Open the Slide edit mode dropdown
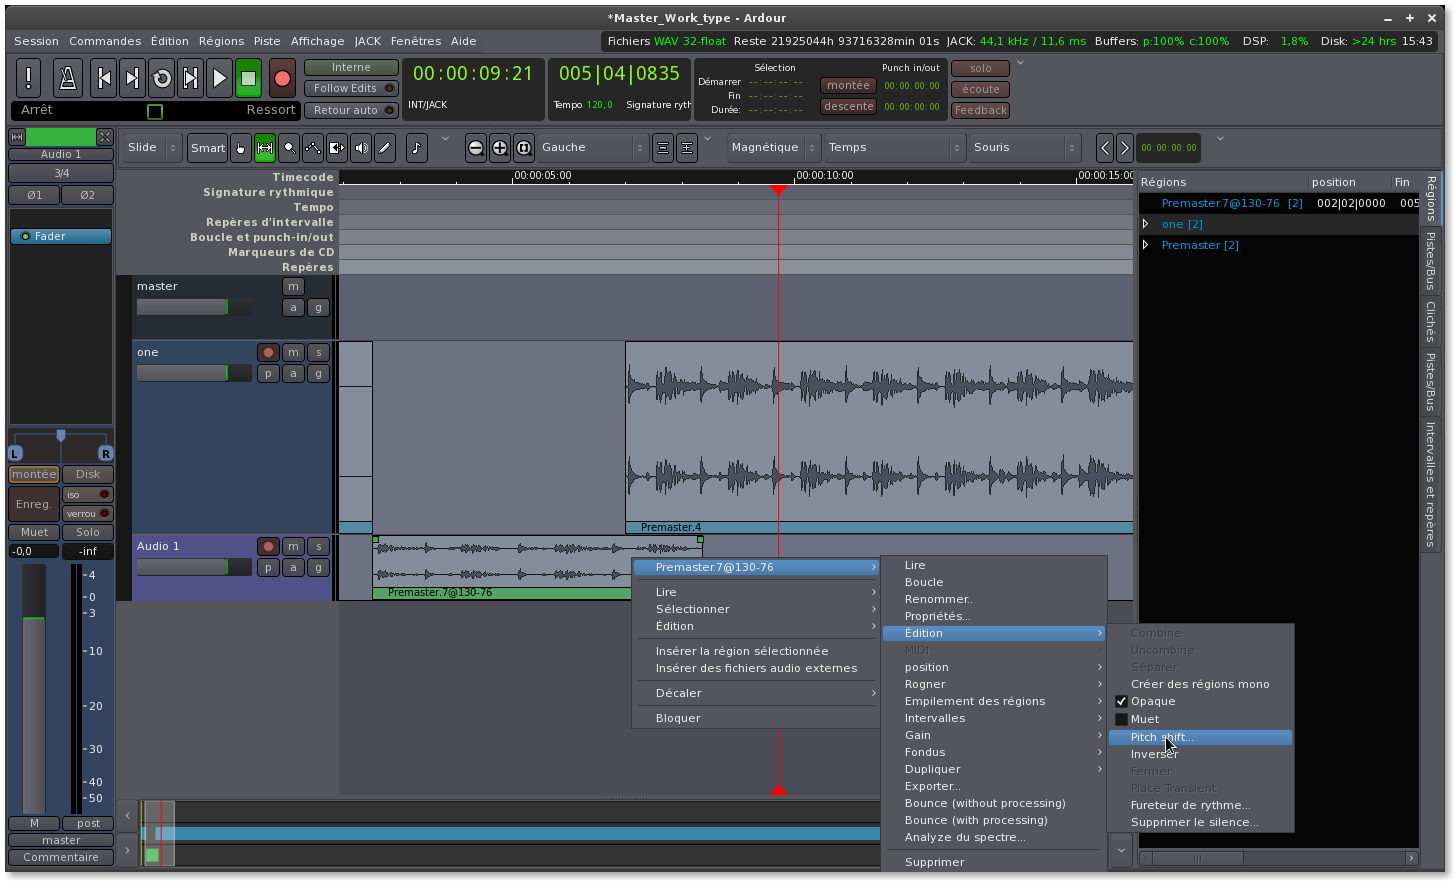 [152, 148]
